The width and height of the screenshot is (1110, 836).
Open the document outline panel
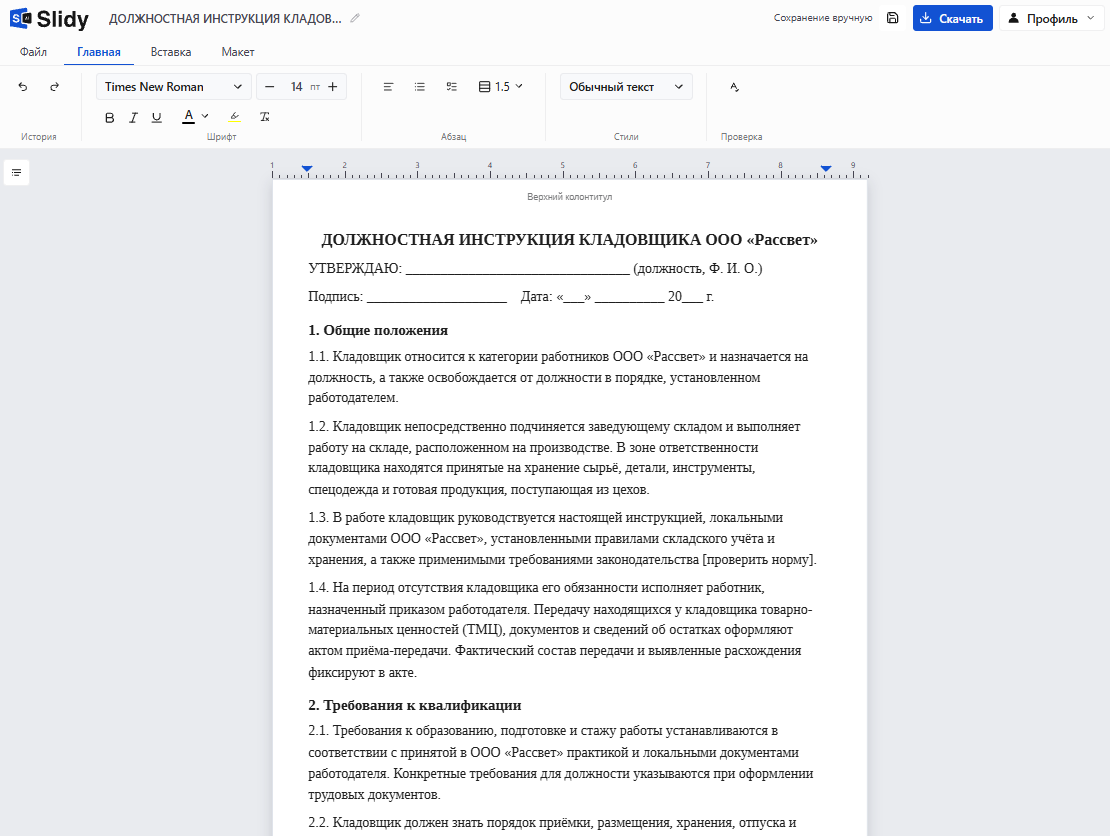point(16,172)
